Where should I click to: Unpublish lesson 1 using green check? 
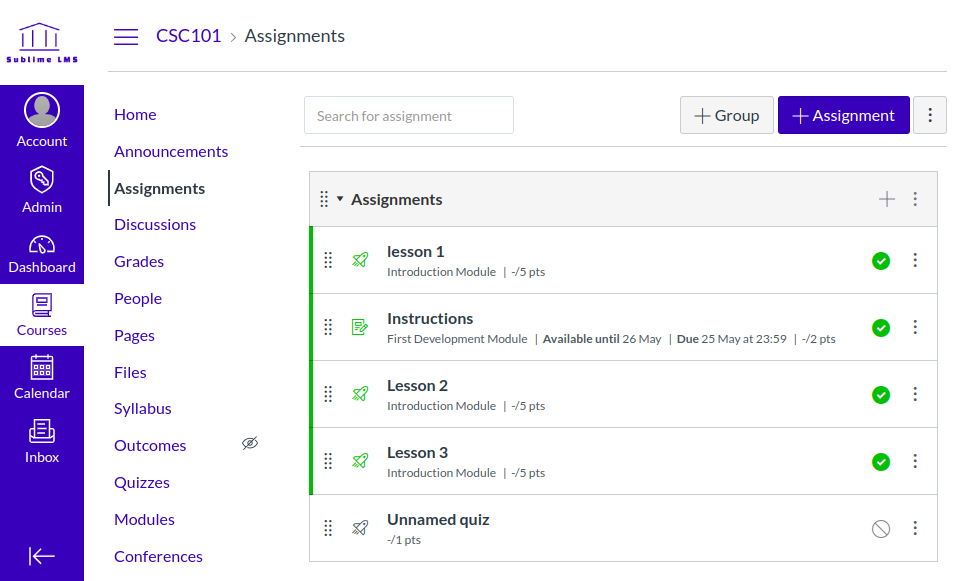pyautogui.click(x=880, y=261)
